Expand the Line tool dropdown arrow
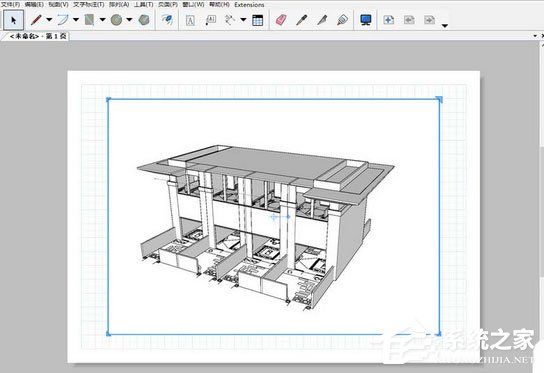The width and height of the screenshot is (544, 373). click(49, 20)
